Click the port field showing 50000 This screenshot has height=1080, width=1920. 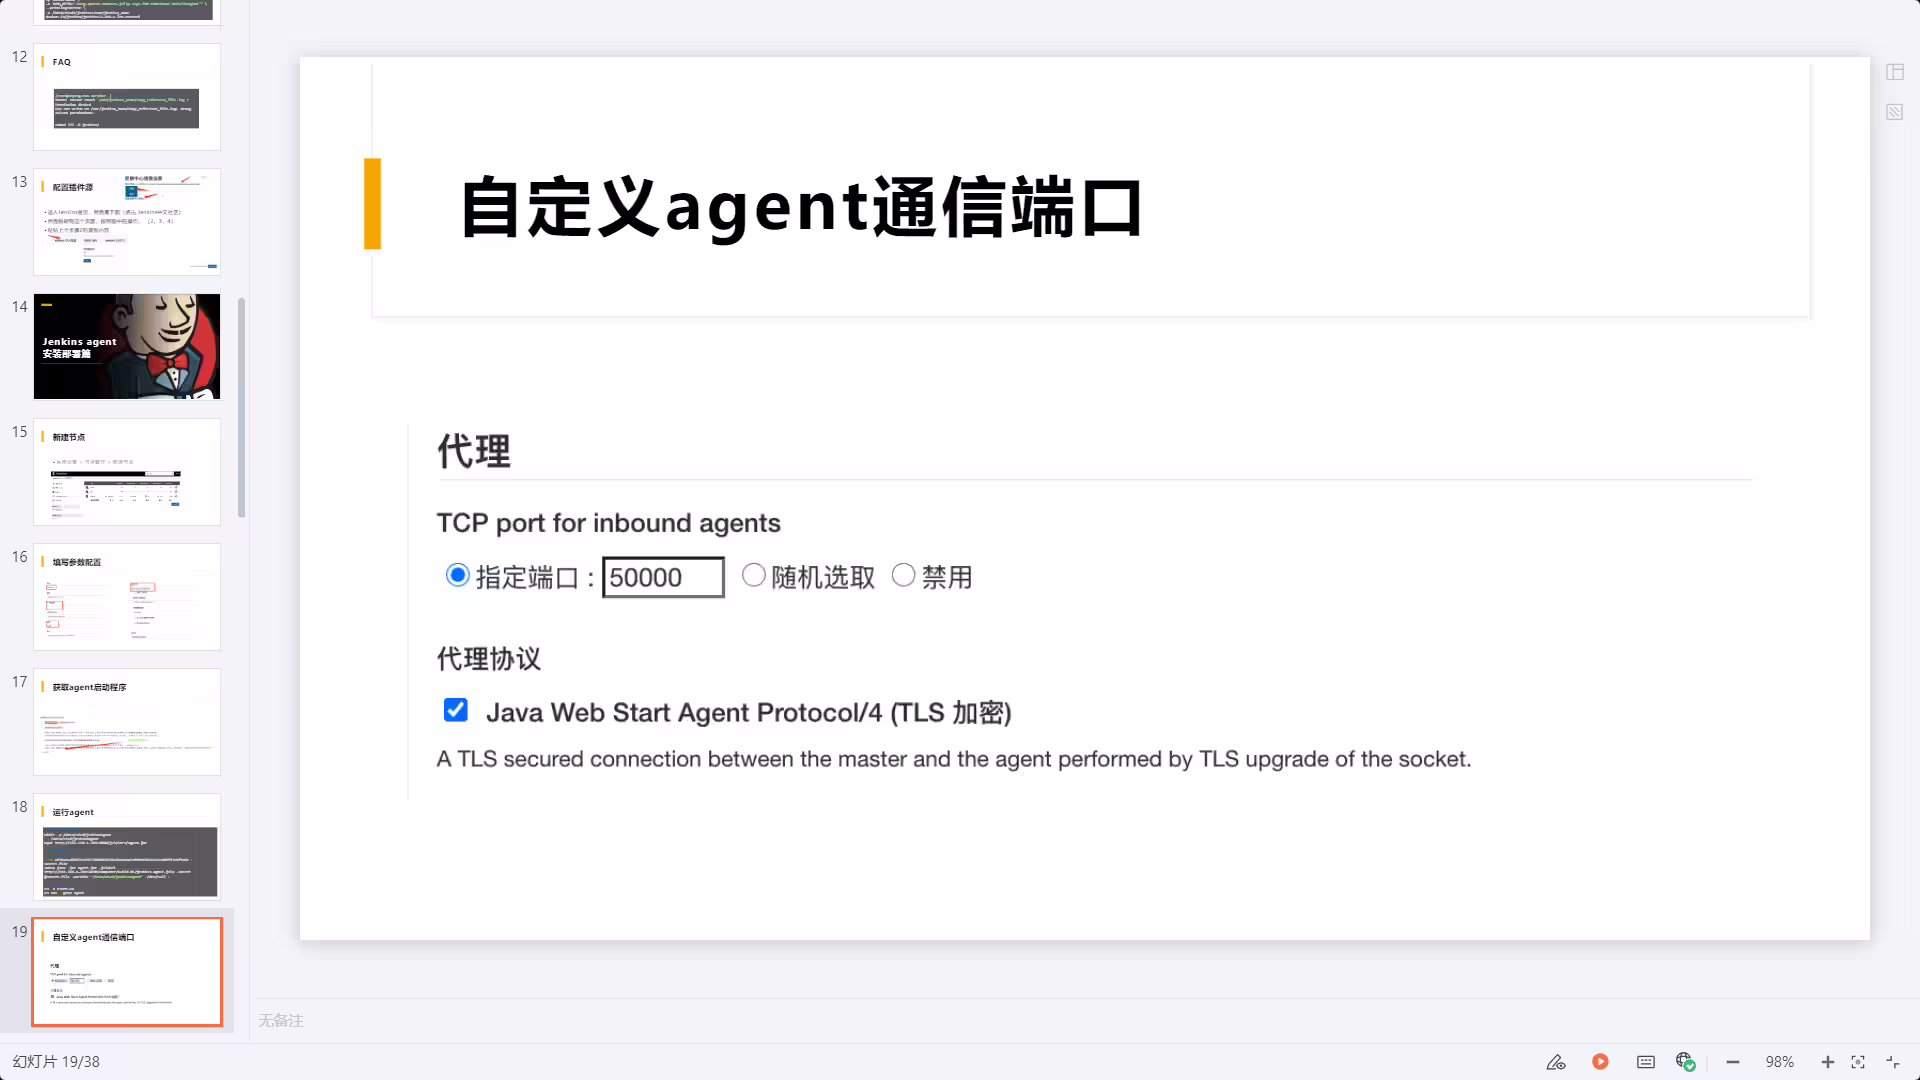coord(663,577)
